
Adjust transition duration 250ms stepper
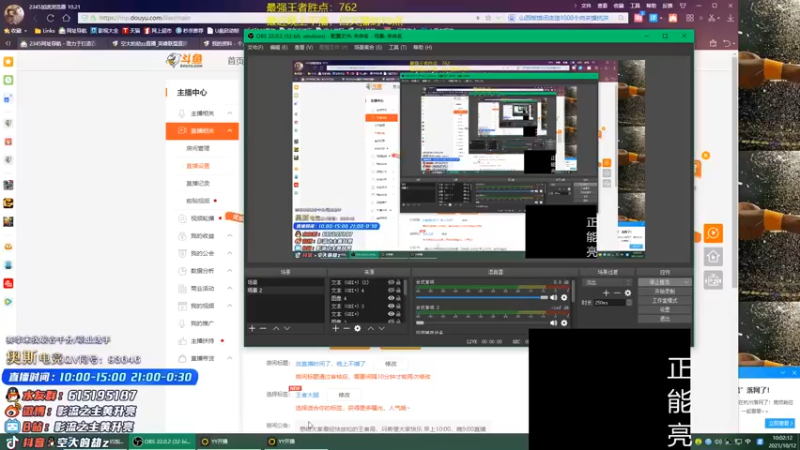pos(629,303)
